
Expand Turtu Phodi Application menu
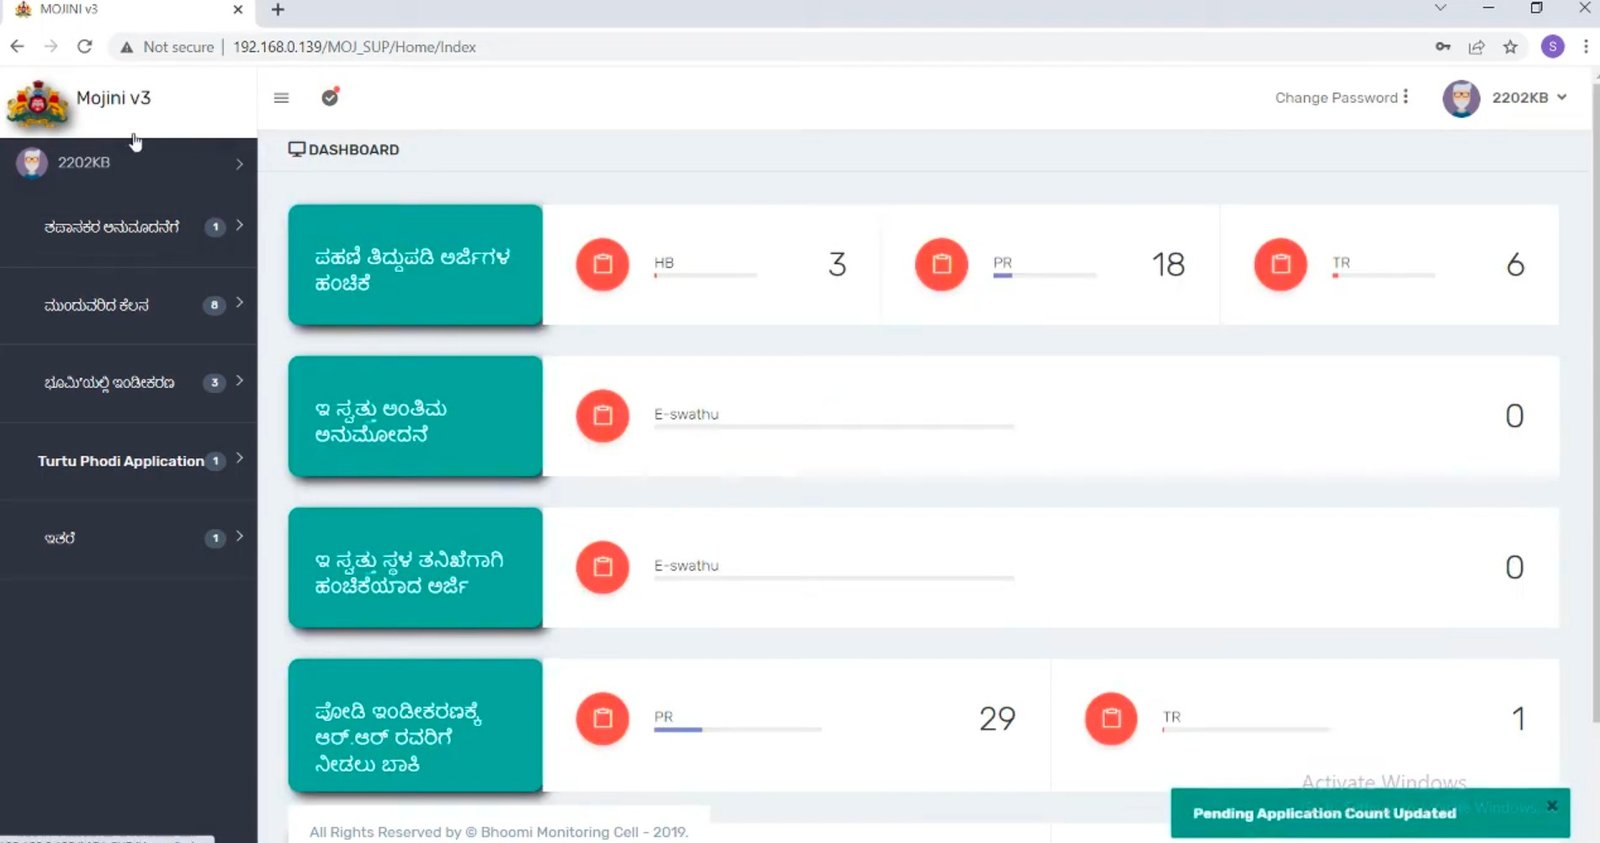(128, 461)
